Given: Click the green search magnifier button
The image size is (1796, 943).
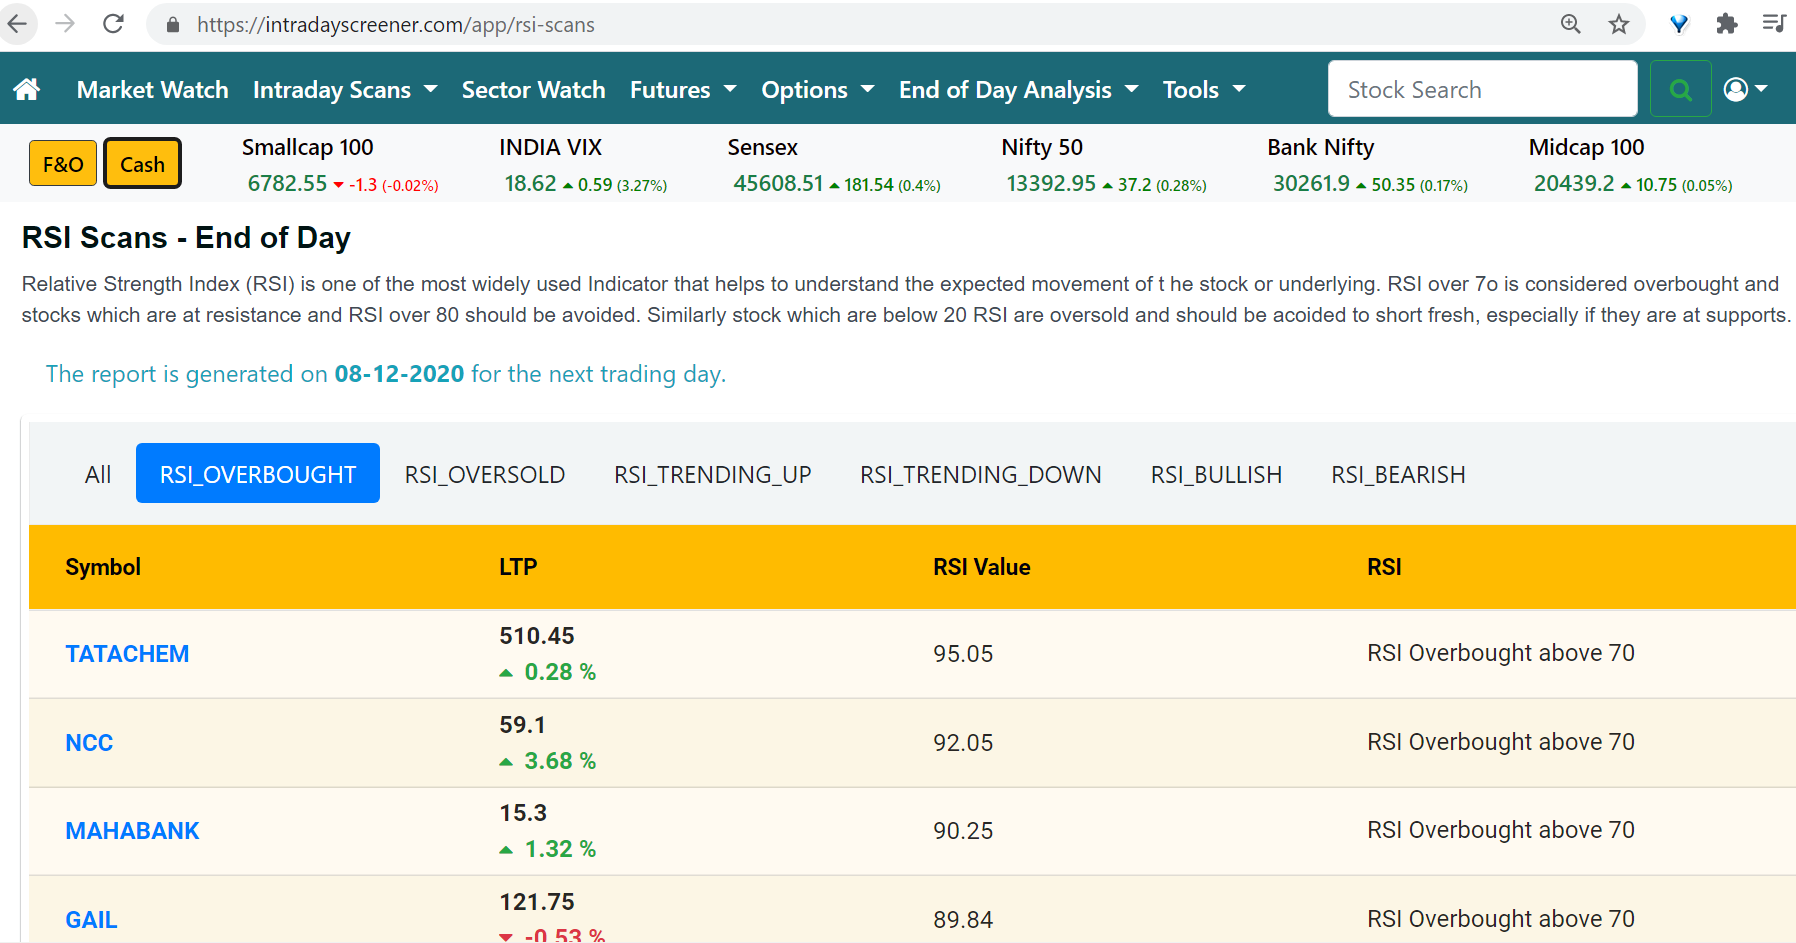Looking at the screenshot, I should (x=1681, y=89).
